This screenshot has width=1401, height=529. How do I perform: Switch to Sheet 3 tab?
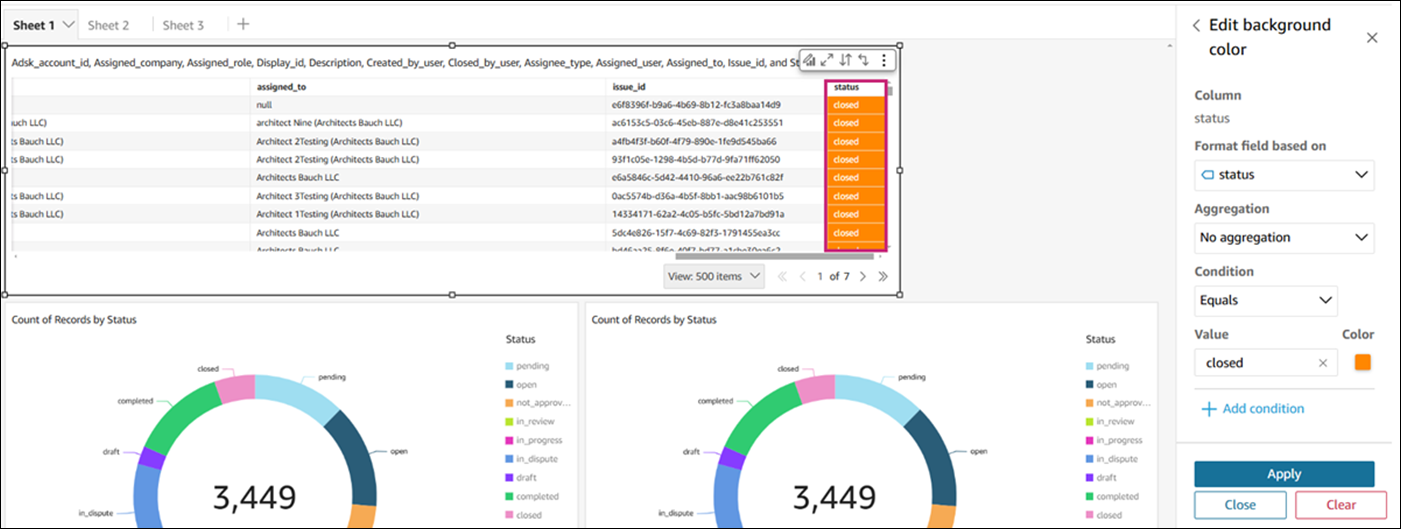[x=183, y=25]
